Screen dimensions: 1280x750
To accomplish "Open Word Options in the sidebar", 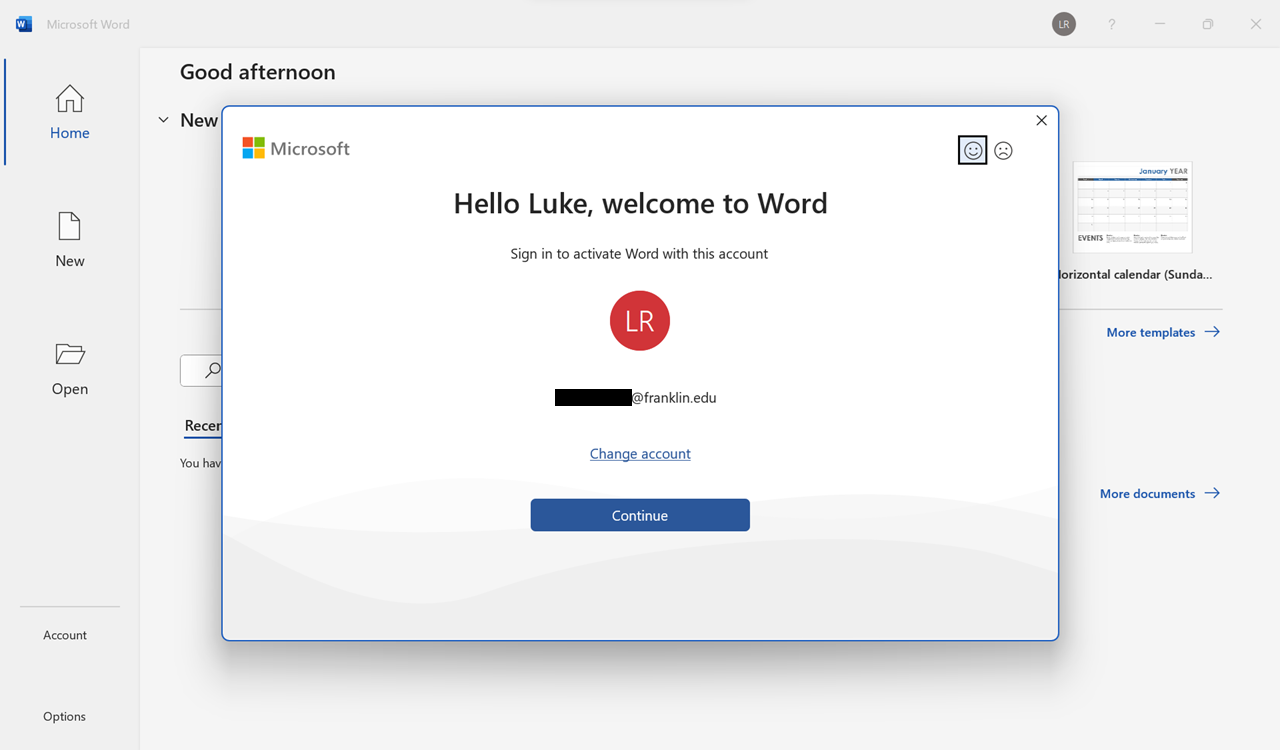I will coord(65,716).
